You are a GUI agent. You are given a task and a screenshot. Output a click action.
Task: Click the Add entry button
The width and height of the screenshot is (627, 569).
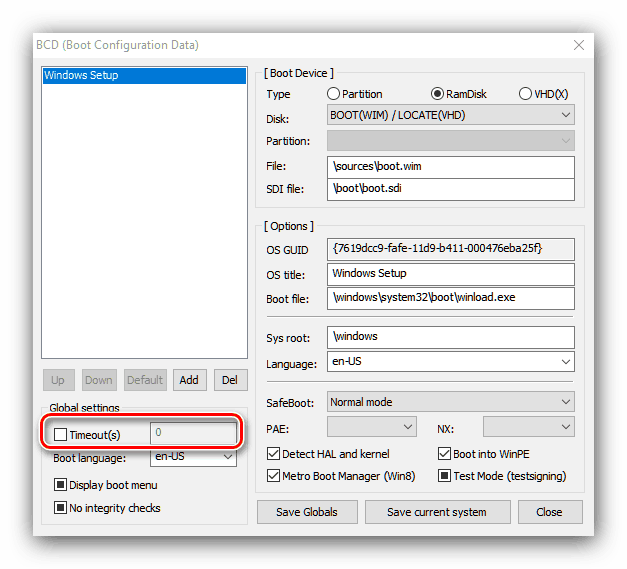pyautogui.click(x=190, y=380)
